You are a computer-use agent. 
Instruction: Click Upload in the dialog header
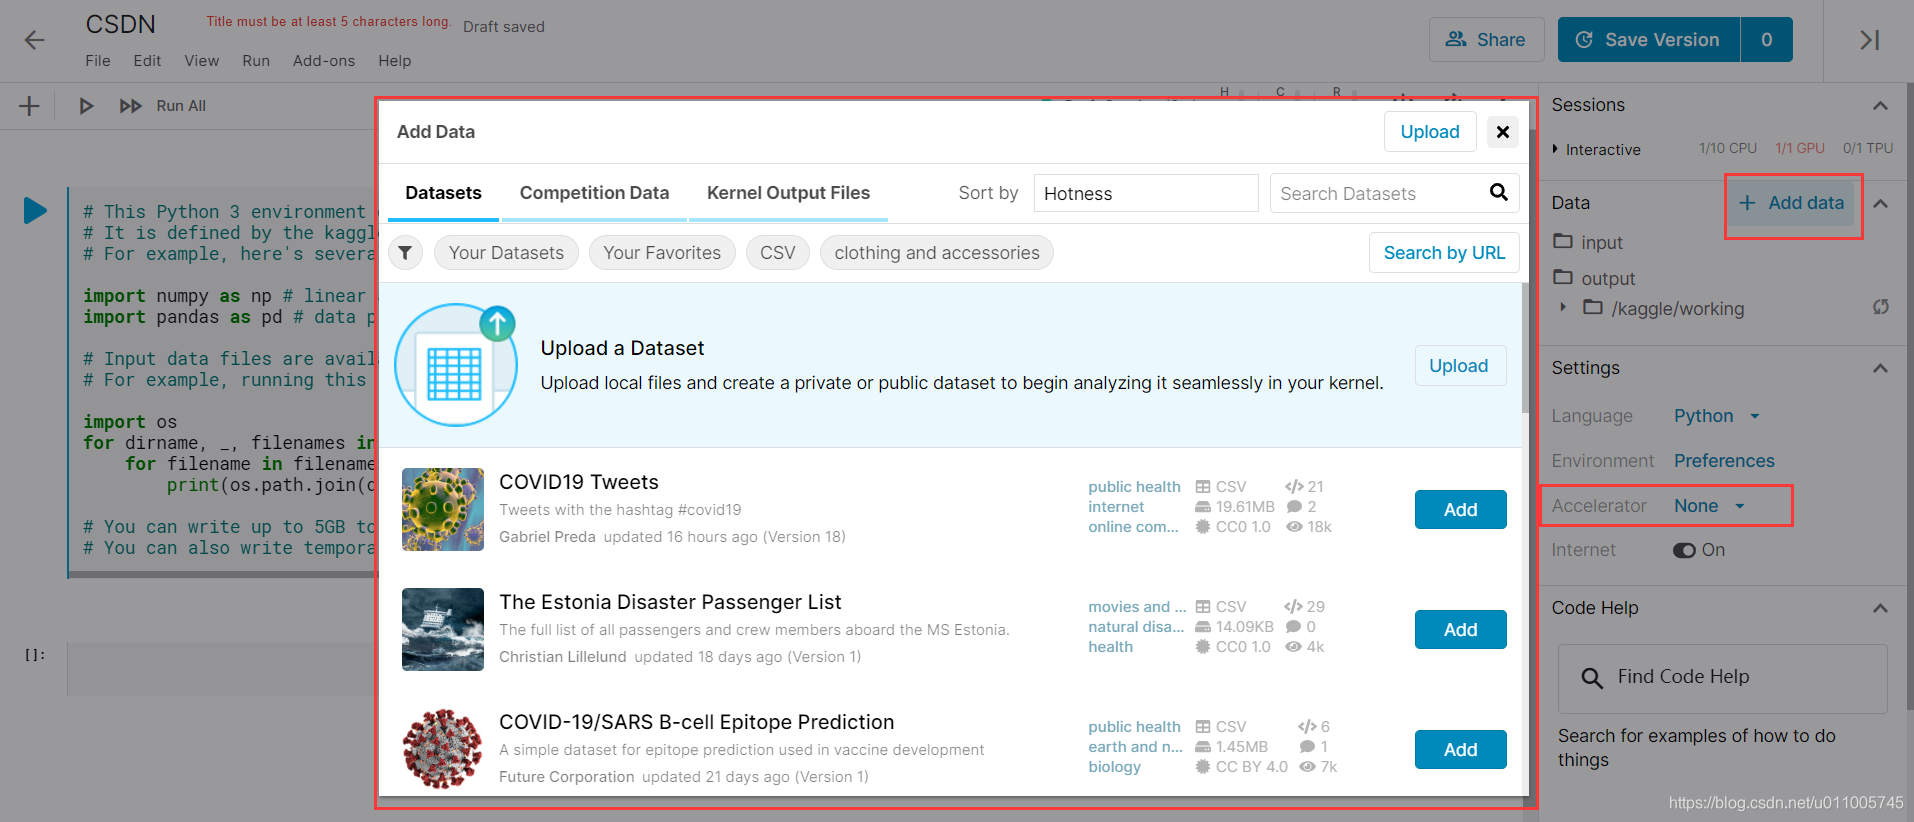[x=1430, y=132]
